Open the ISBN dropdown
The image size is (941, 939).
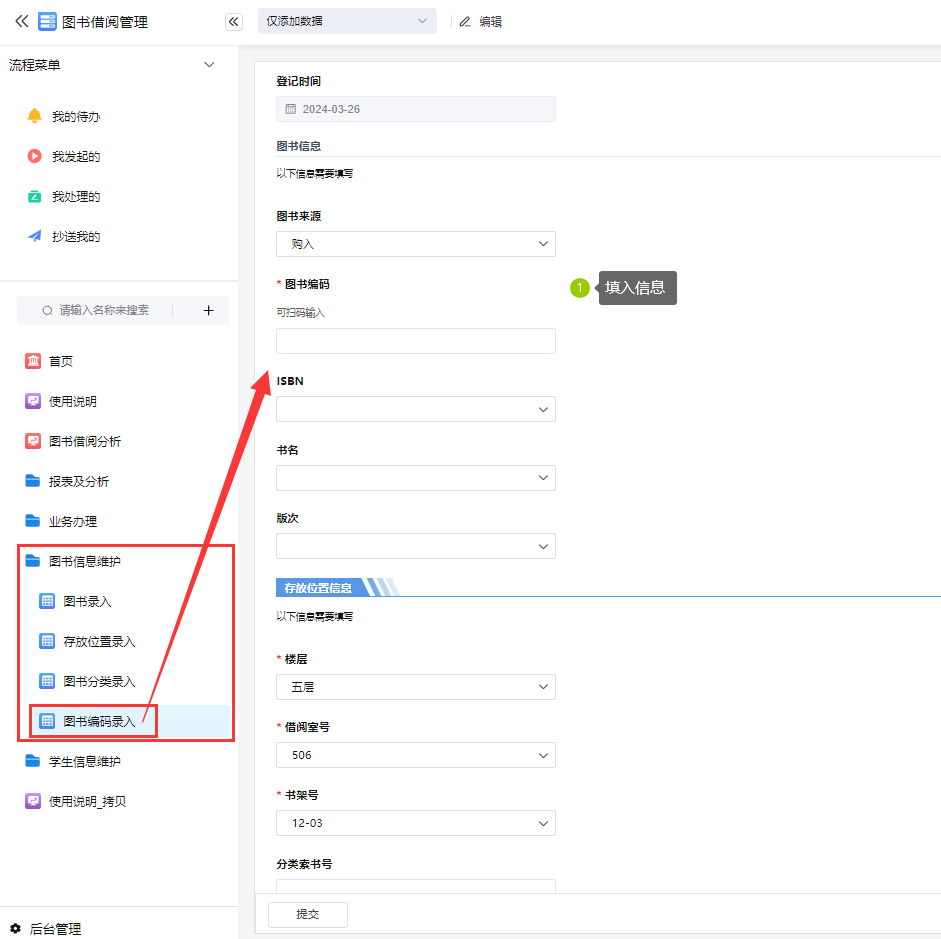tap(416, 409)
